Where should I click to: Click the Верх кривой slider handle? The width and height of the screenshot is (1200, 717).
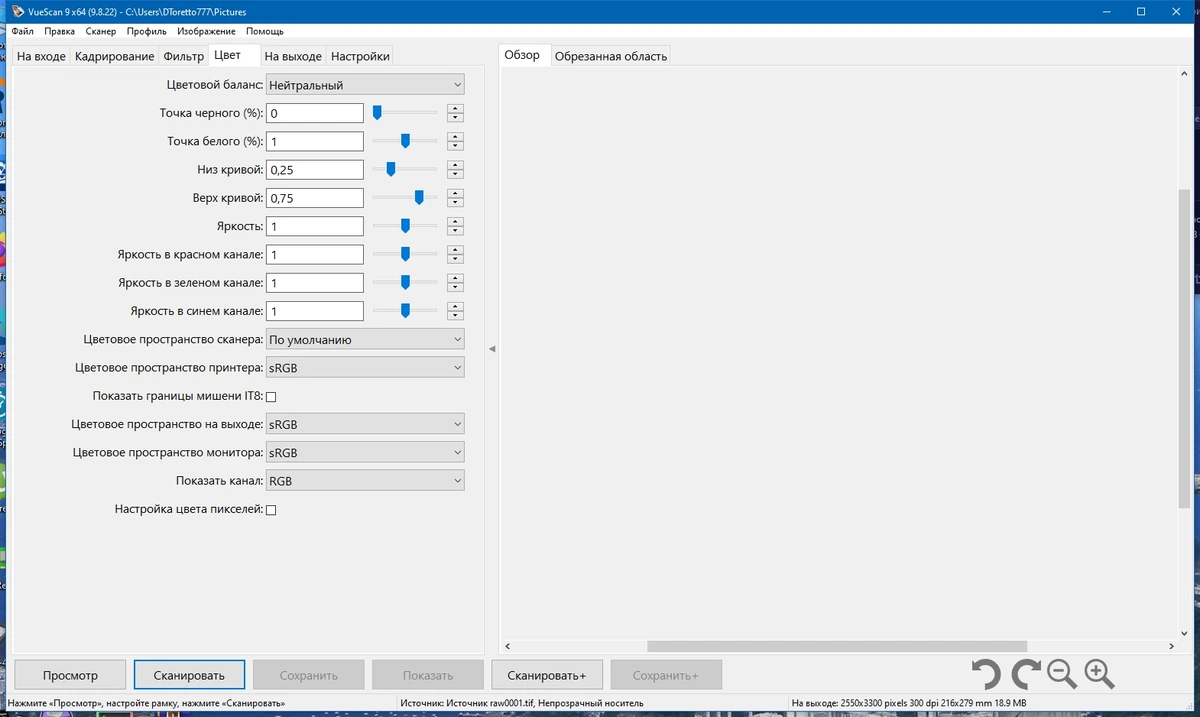[419, 197]
